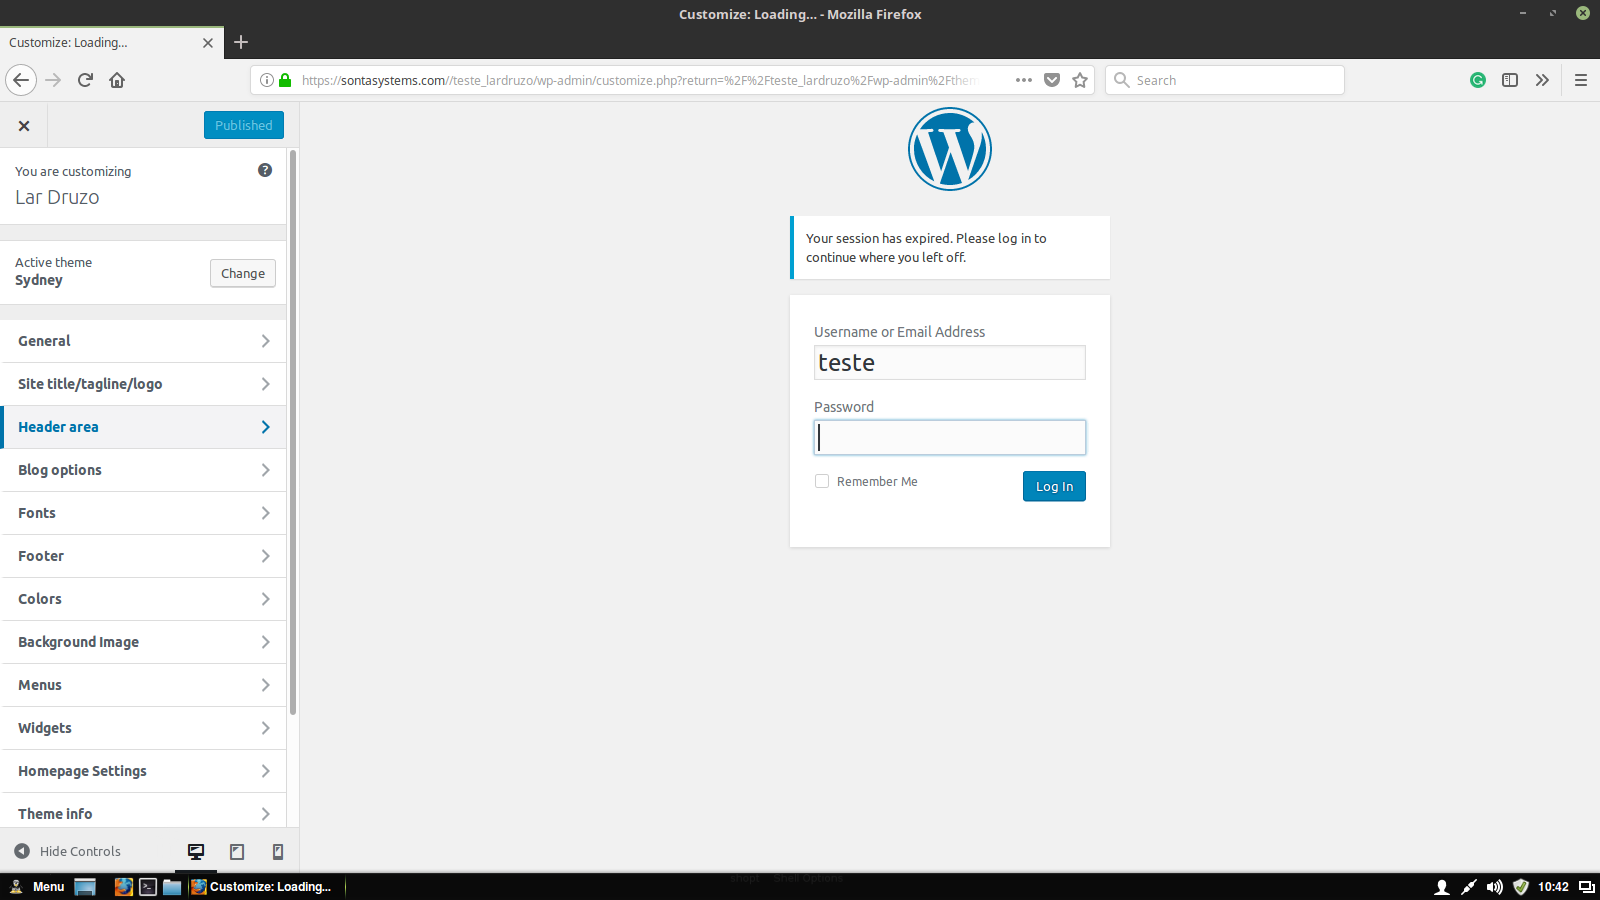The image size is (1600, 900).
Task: Open the Colors section
Action: click(x=143, y=599)
